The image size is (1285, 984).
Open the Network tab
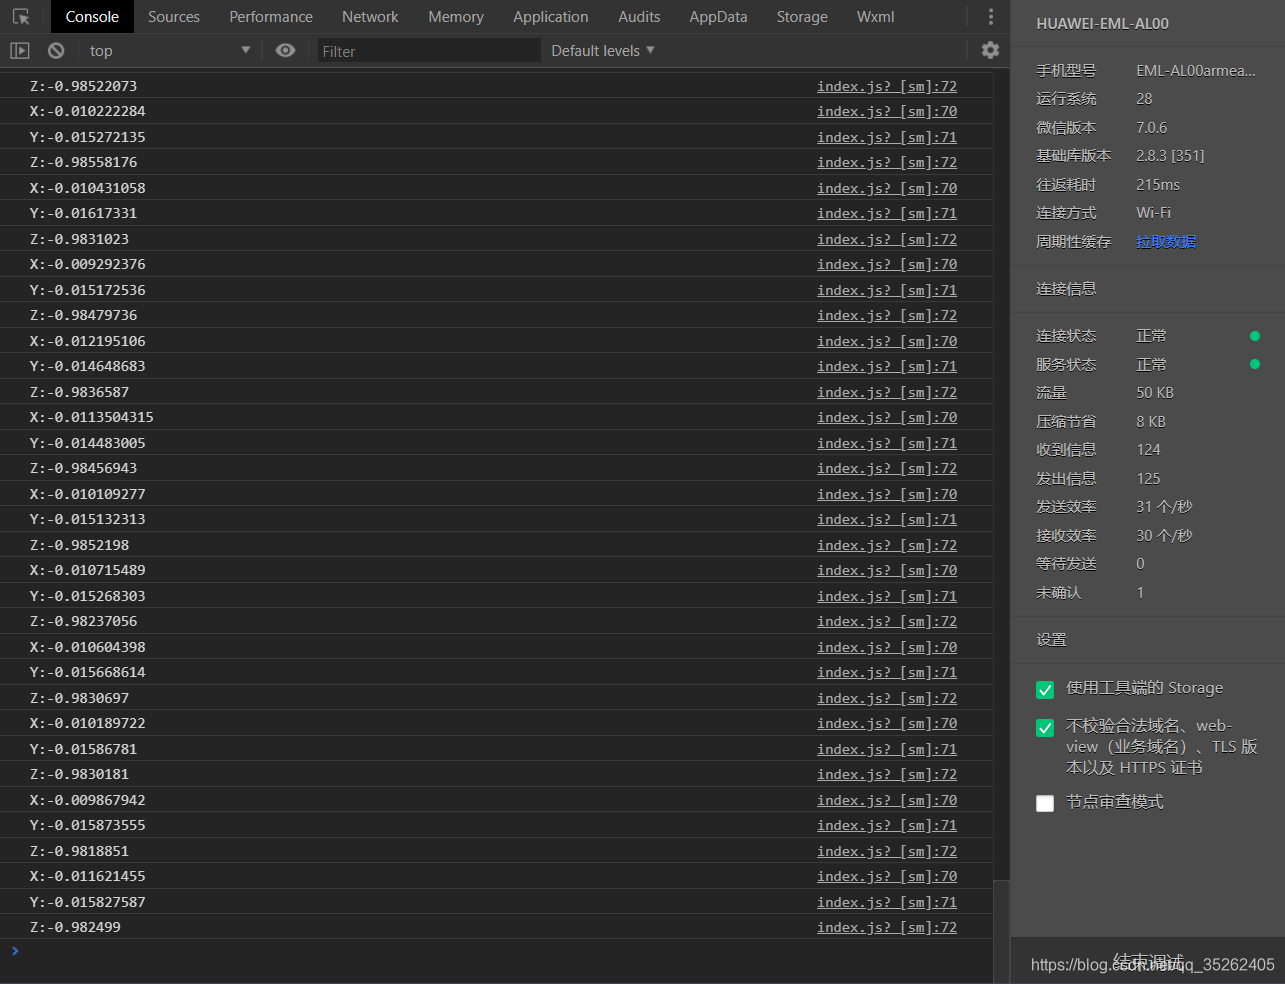click(x=370, y=17)
